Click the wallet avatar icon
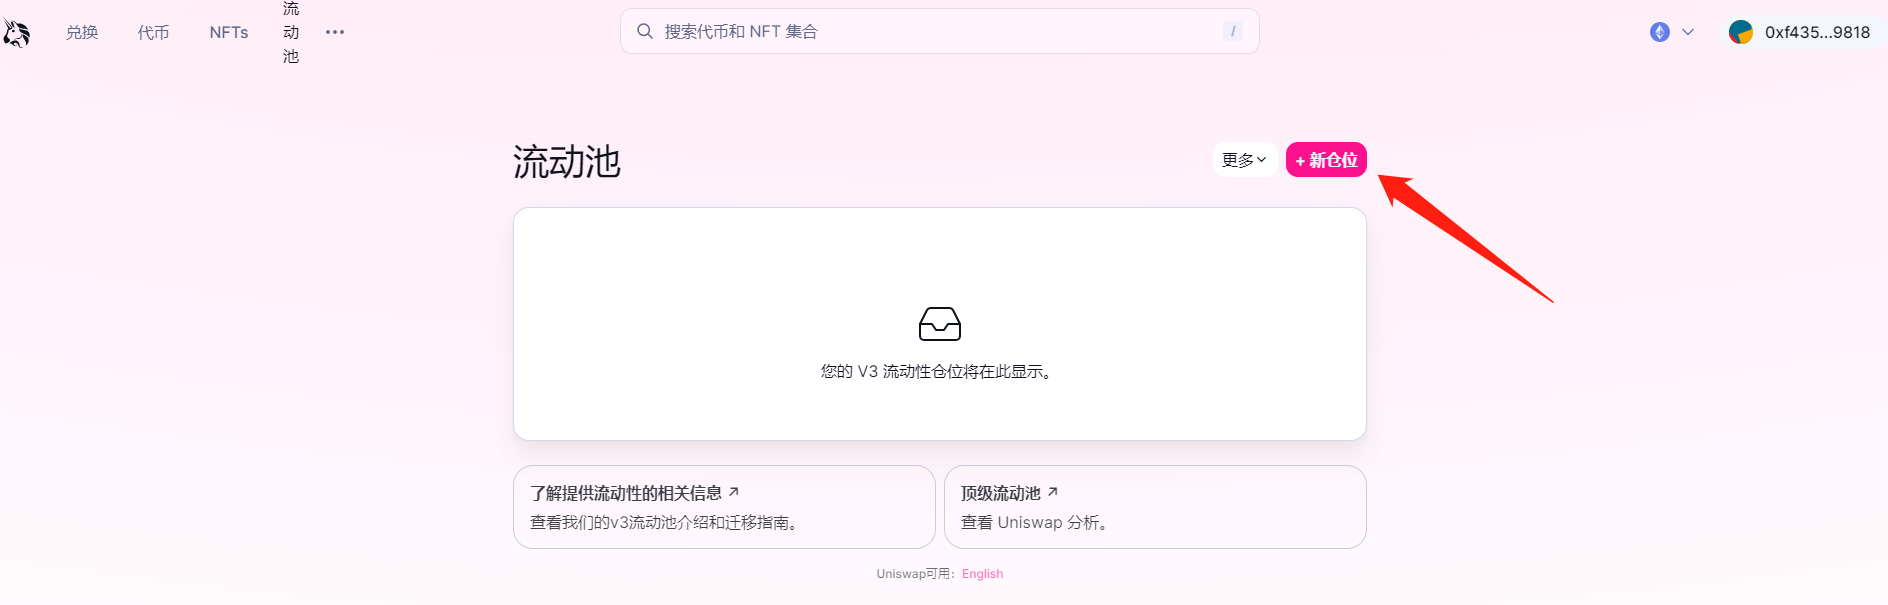This screenshot has height=605, width=1888. [1740, 32]
